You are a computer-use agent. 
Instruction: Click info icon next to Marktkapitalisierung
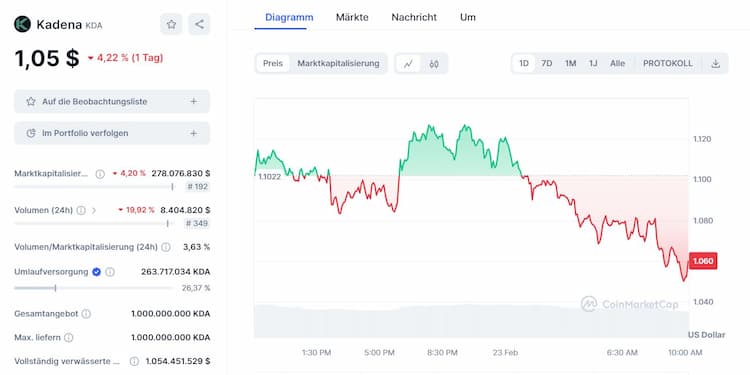pos(99,174)
